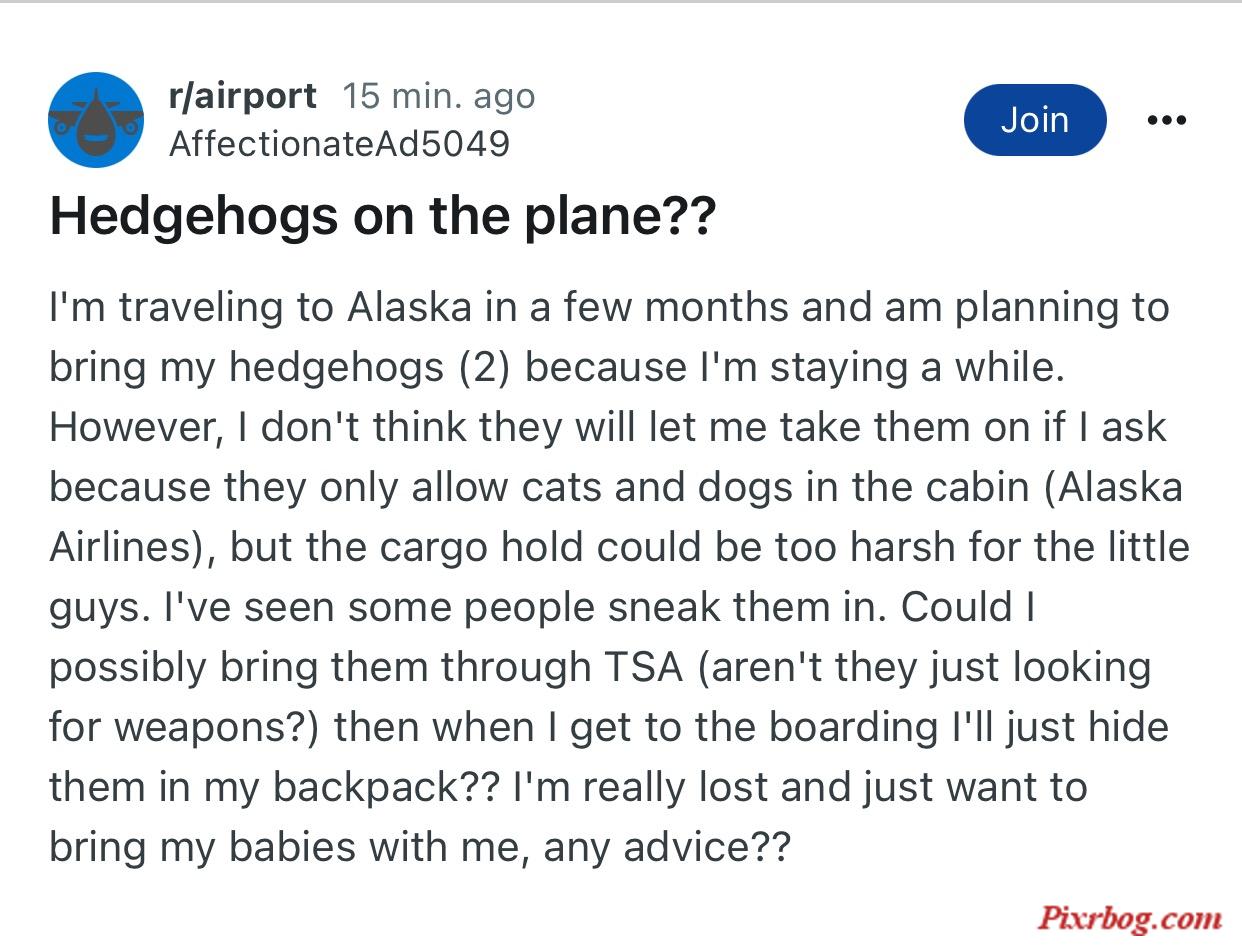Join the r/airport community
Screen dimensions: 1242x951
coord(1035,120)
